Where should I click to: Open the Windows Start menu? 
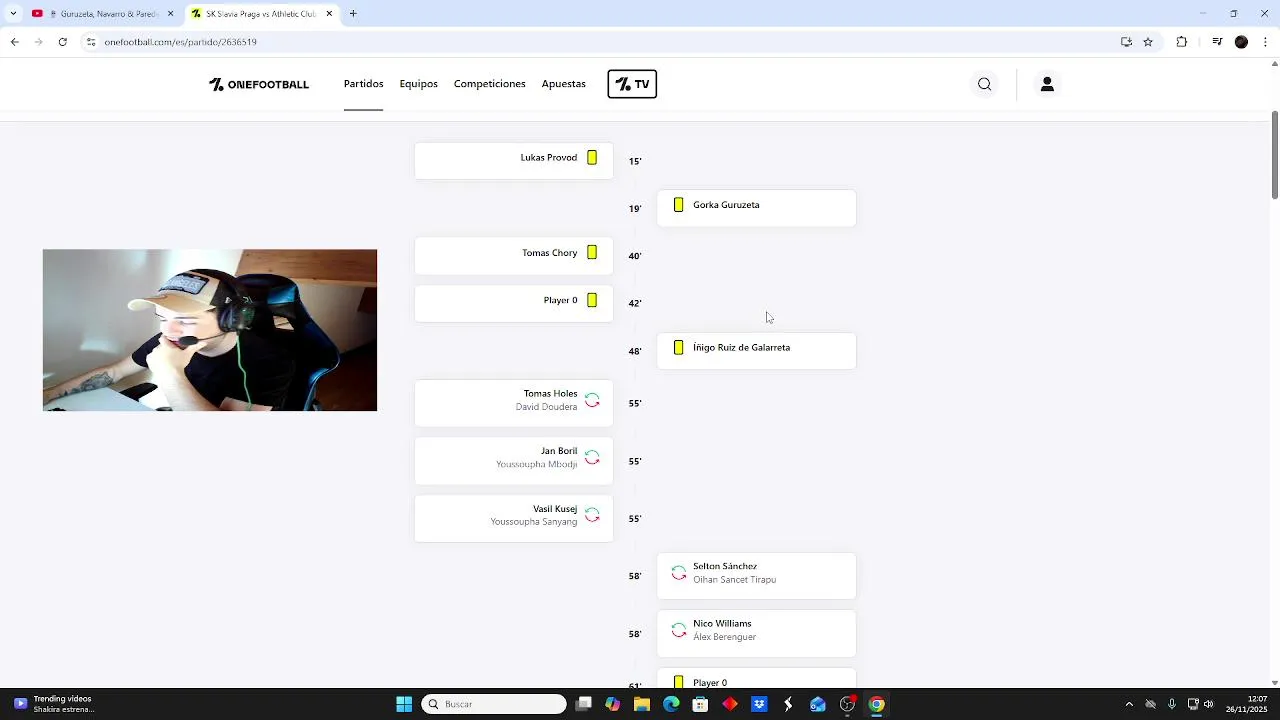pyautogui.click(x=404, y=704)
